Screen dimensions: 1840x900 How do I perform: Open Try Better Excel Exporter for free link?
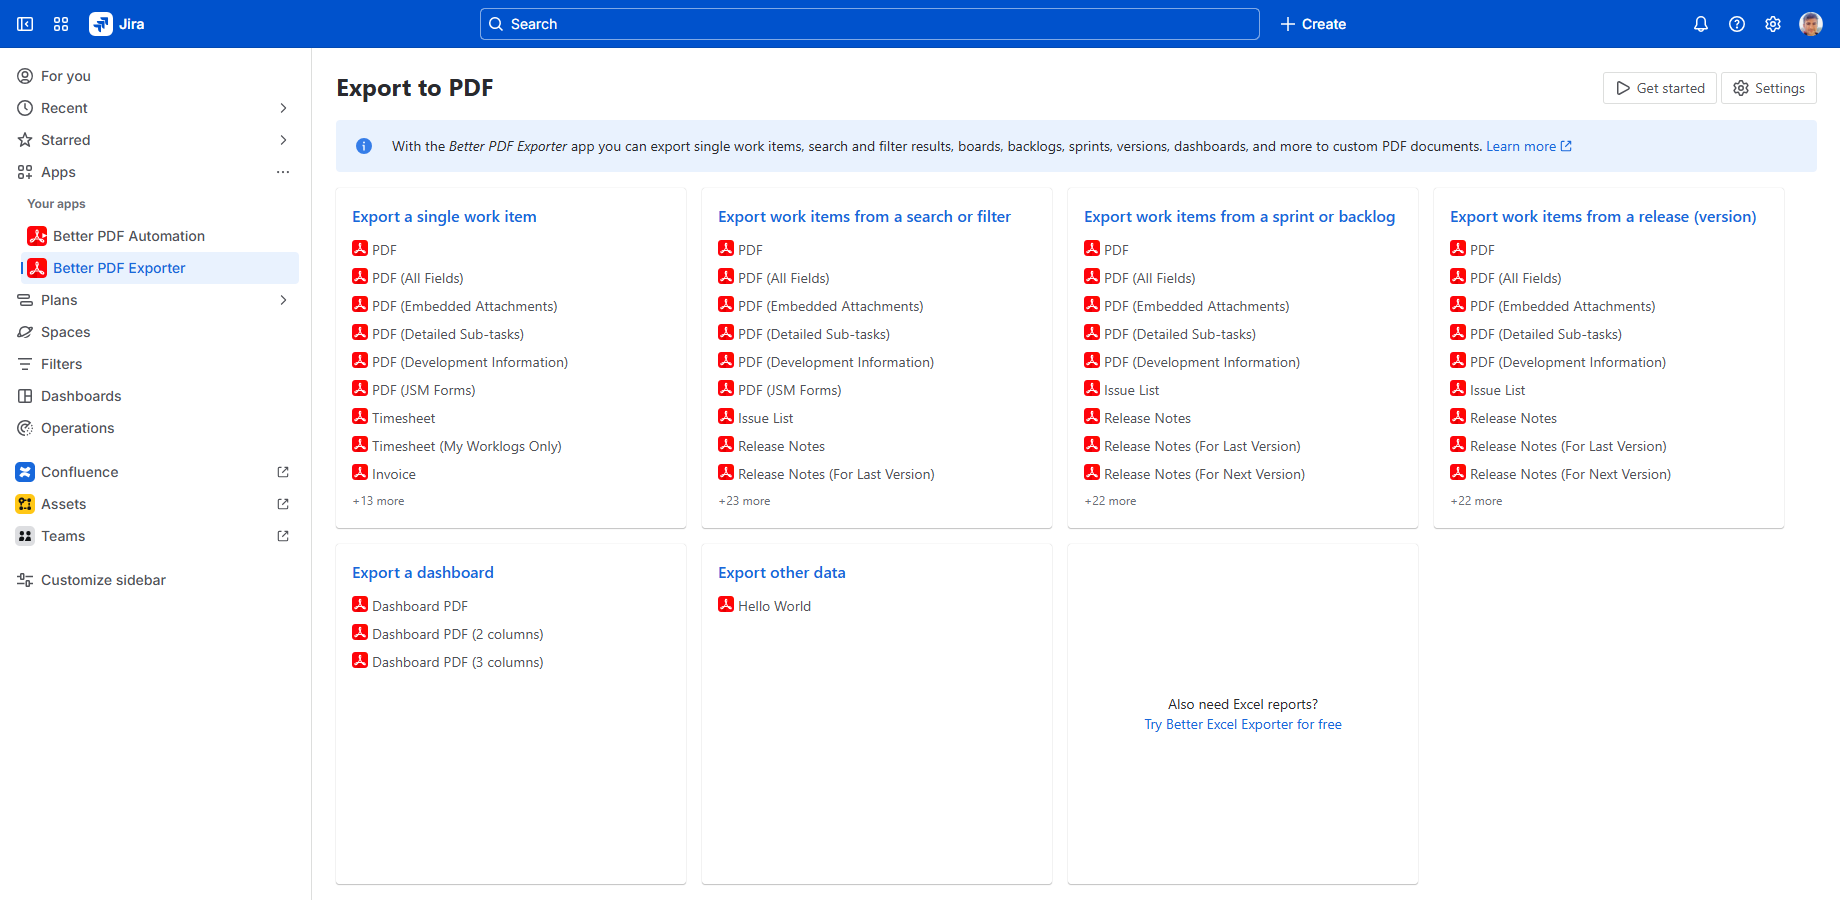click(1242, 725)
